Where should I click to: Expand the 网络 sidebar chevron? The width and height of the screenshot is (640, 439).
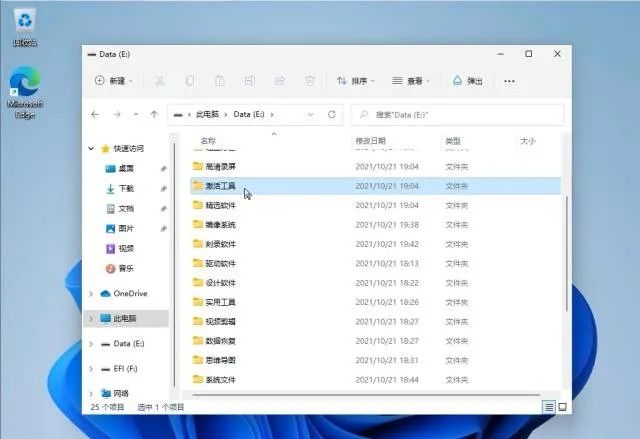click(91, 394)
